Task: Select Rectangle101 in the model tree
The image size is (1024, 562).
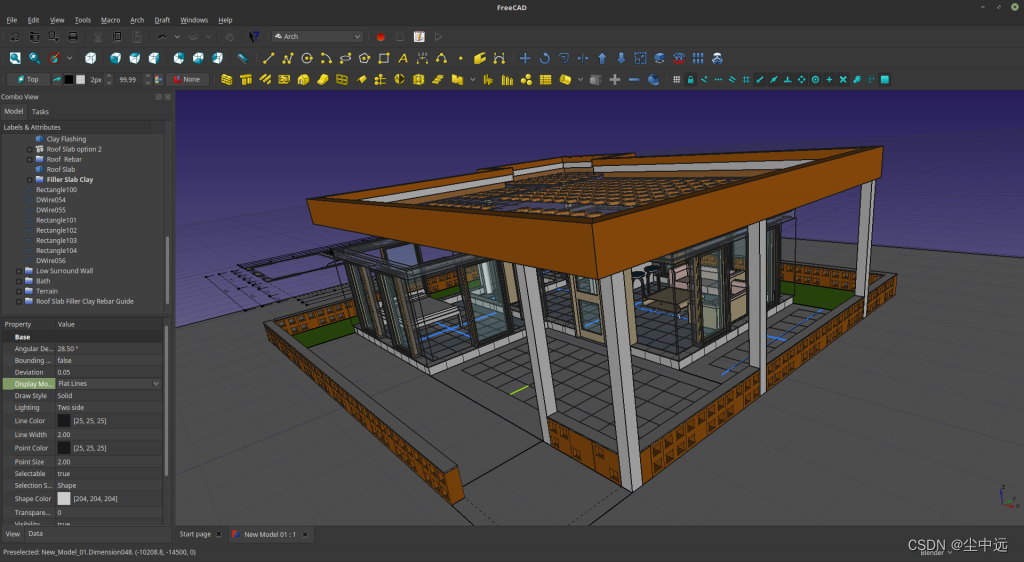Action: point(56,221)
